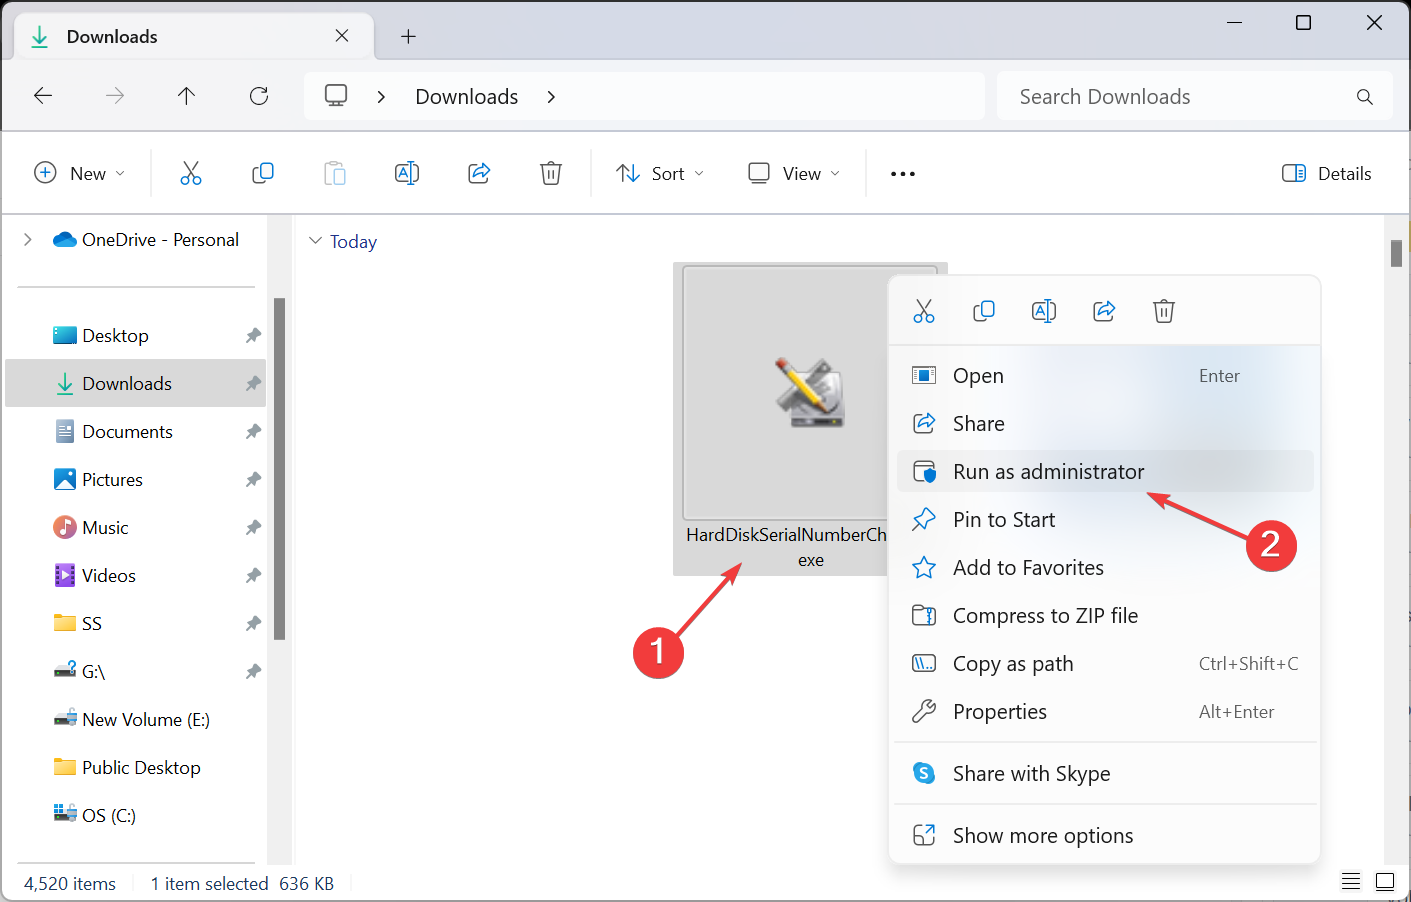Click the Share icon in the context menu top row
The width and height of the screenshot is (1411, 902).
point(1104,311)
